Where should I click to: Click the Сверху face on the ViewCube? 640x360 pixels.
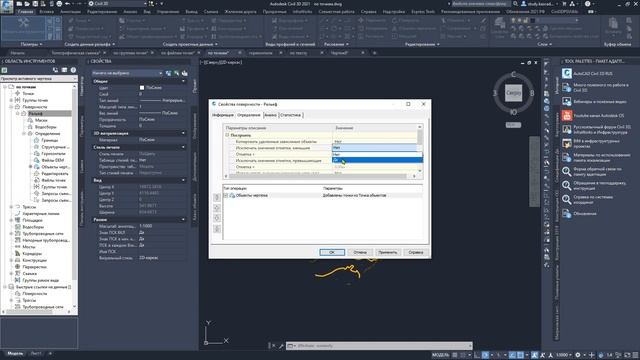click(513, 93)
